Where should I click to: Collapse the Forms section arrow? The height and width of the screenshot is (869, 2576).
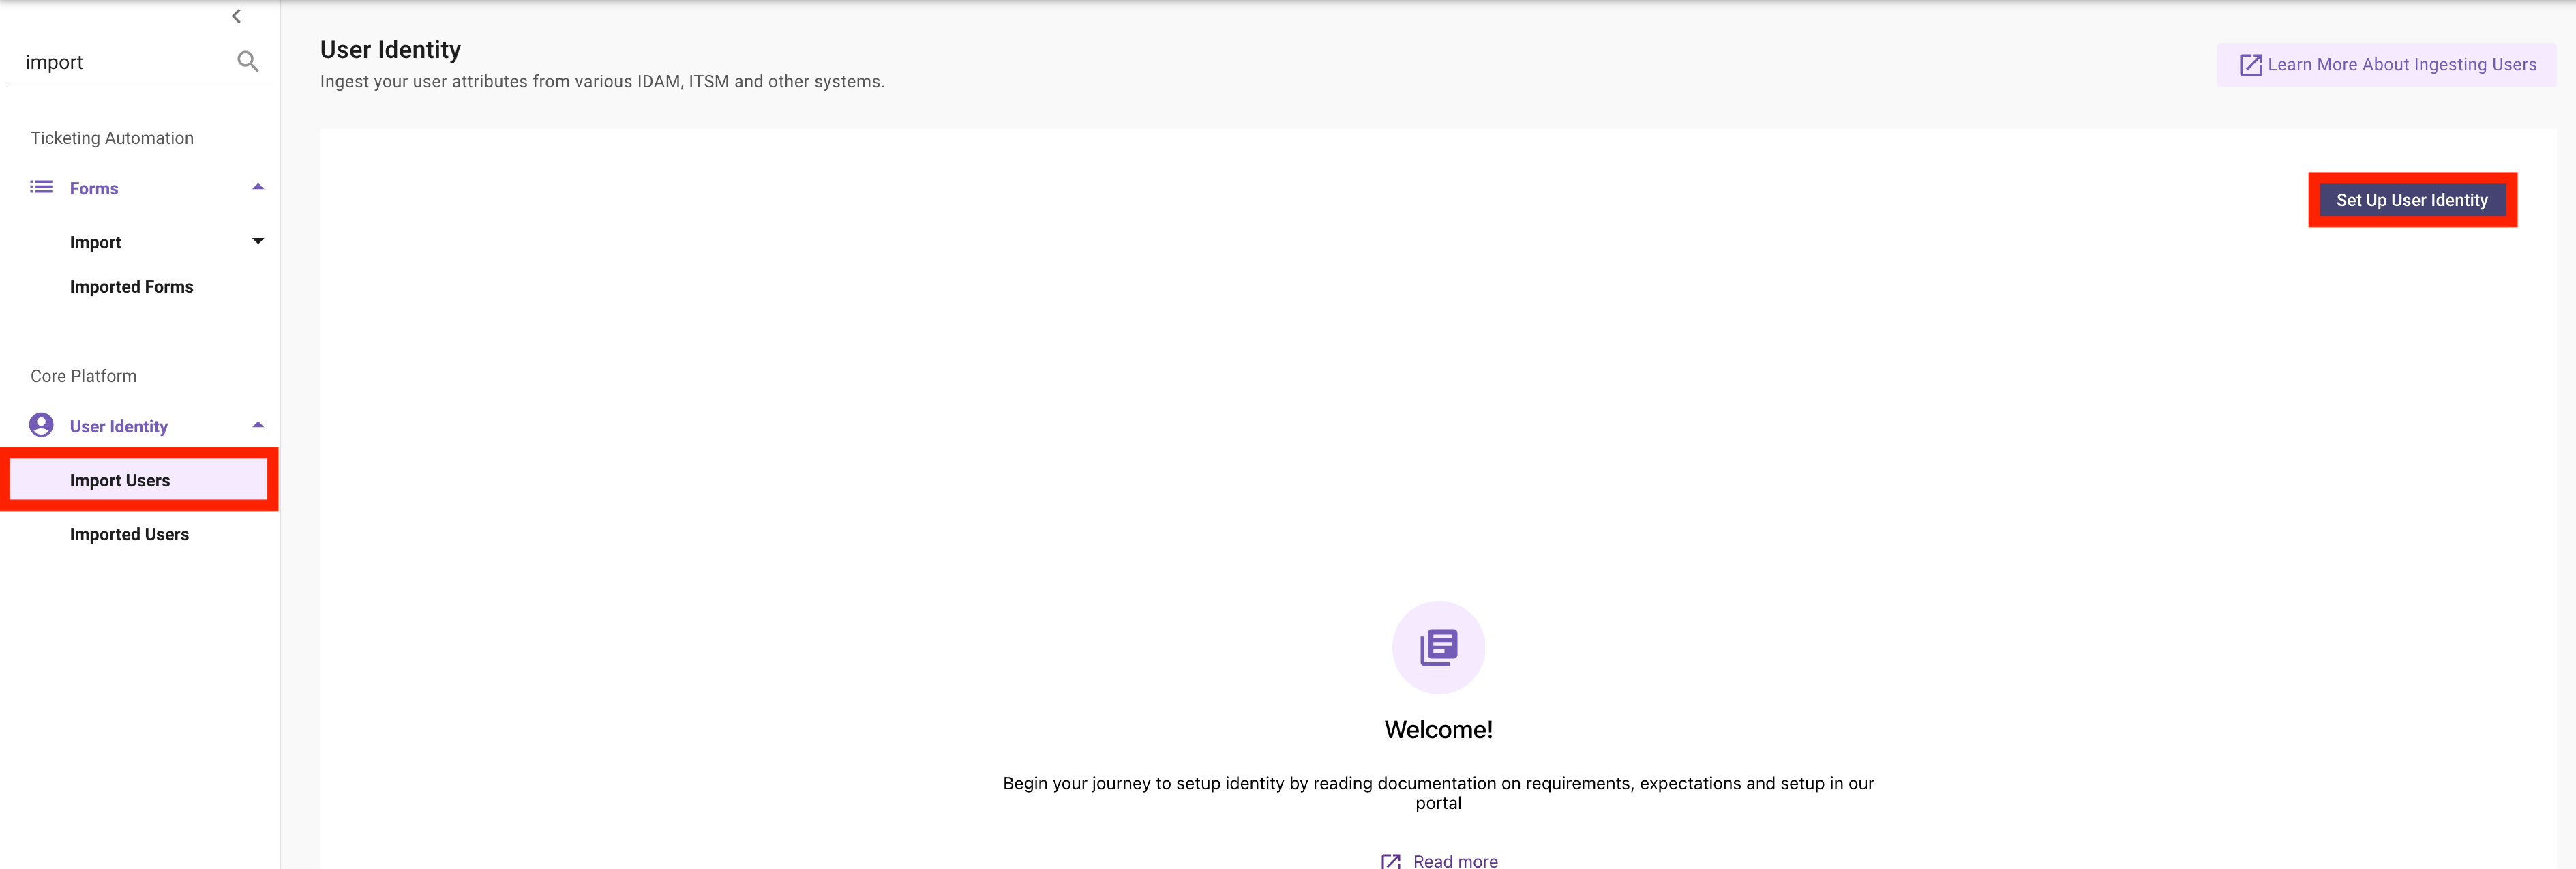258,187
